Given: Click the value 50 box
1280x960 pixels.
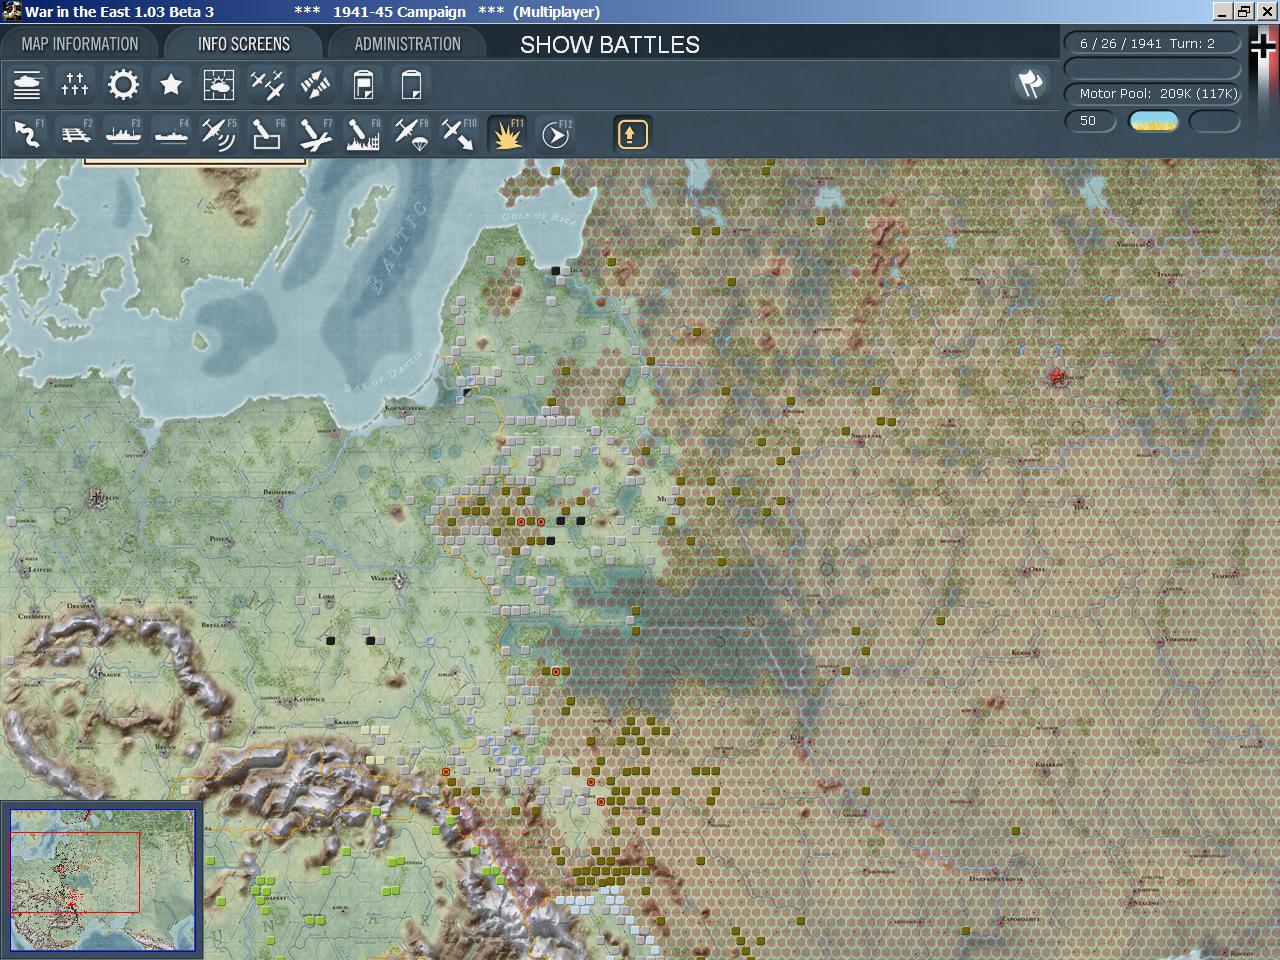Looking at the screenshot, I should pyautogui.click(x=1090, y=121).
